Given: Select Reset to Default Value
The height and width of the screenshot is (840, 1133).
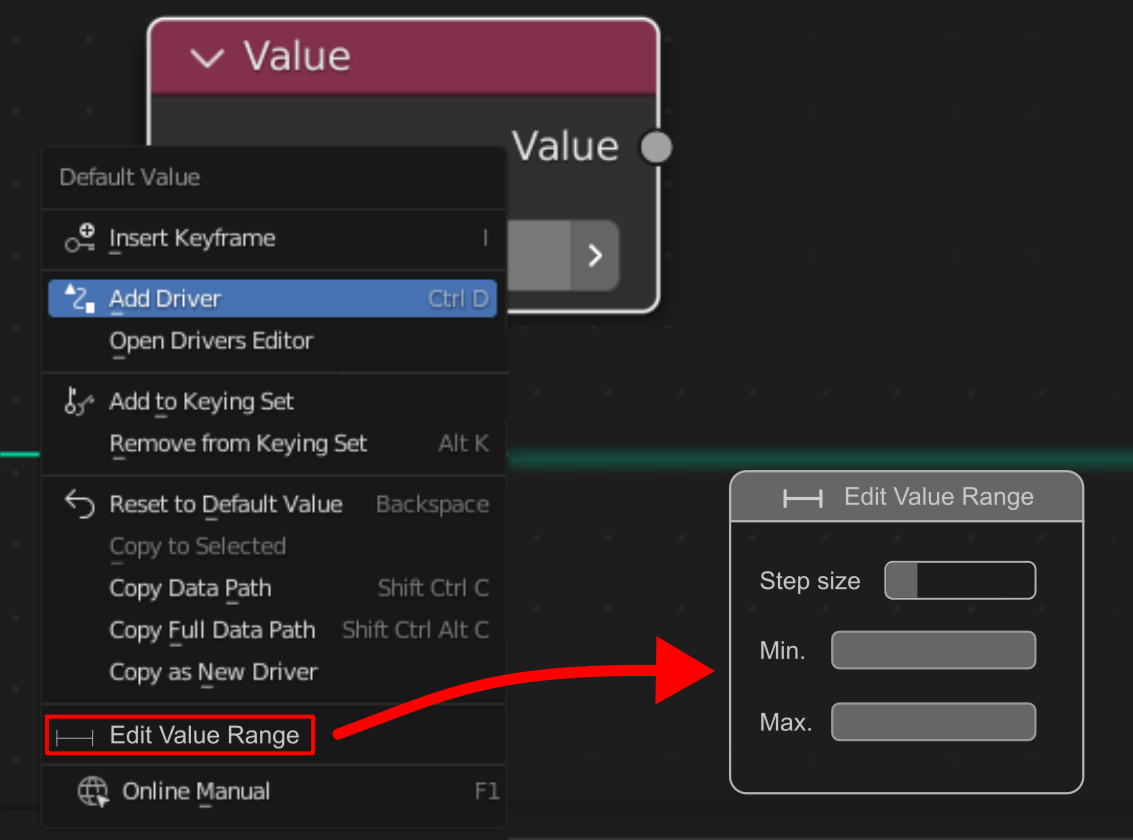Looking at the screenshot, I should [272, 504].
